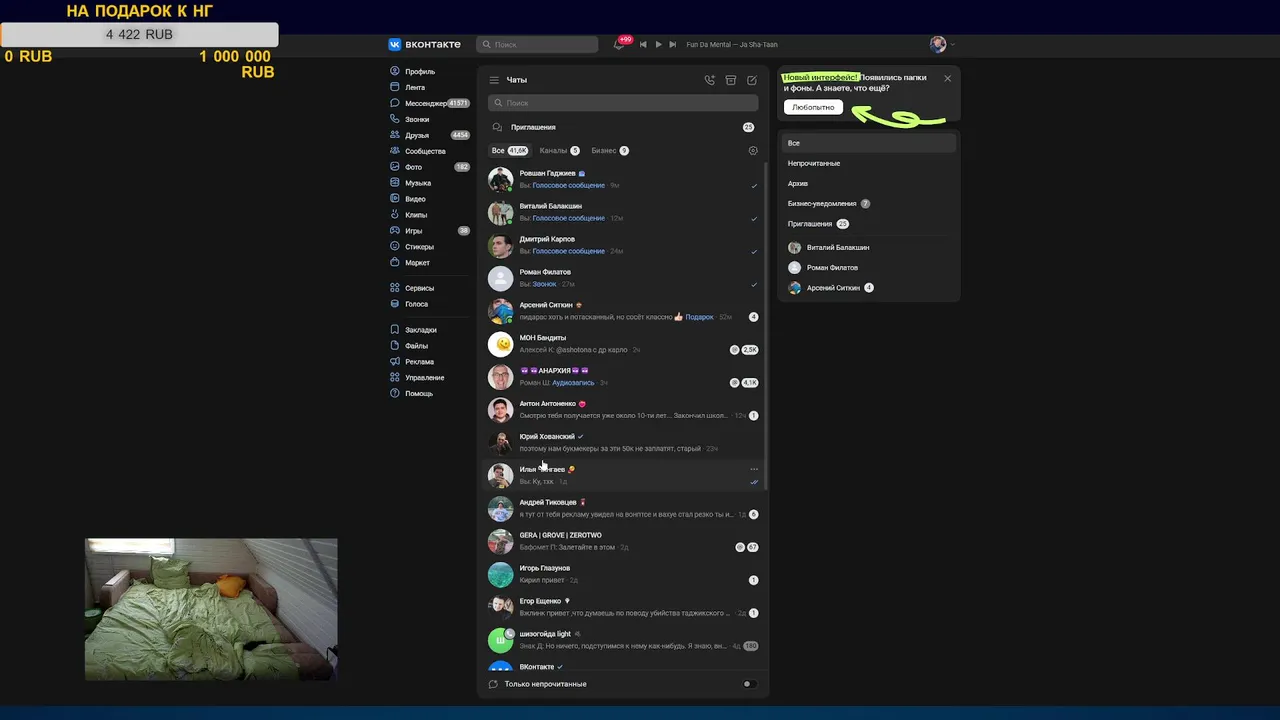Open Приглашения invitations row
The image size is (1280, 720).
click(623, 127)
